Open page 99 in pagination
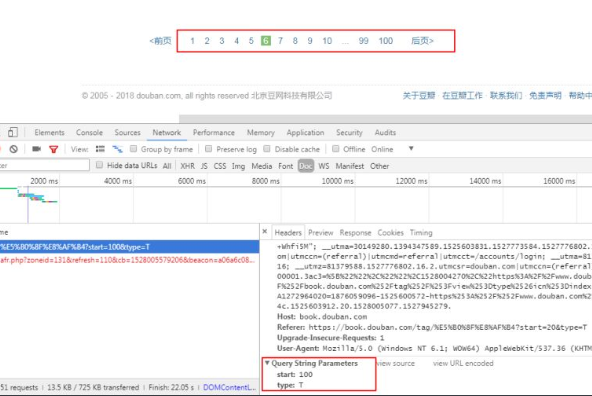The width and height of the screenshot is (592, 396). (x=364, y=41)
